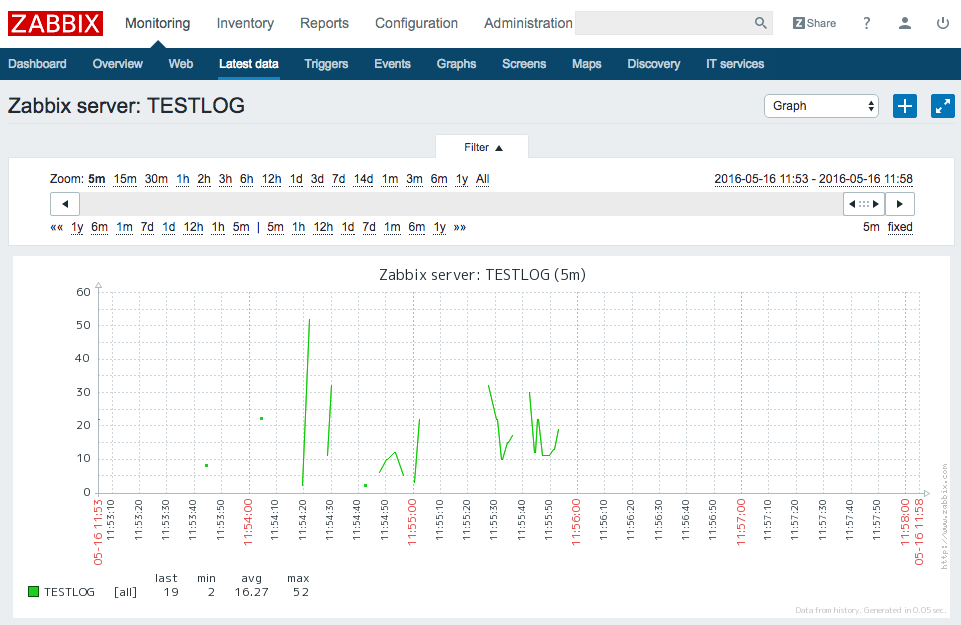This screenshot has width=961, height=625.
Task: Go to the IT services tab
Action: (735, 64)
